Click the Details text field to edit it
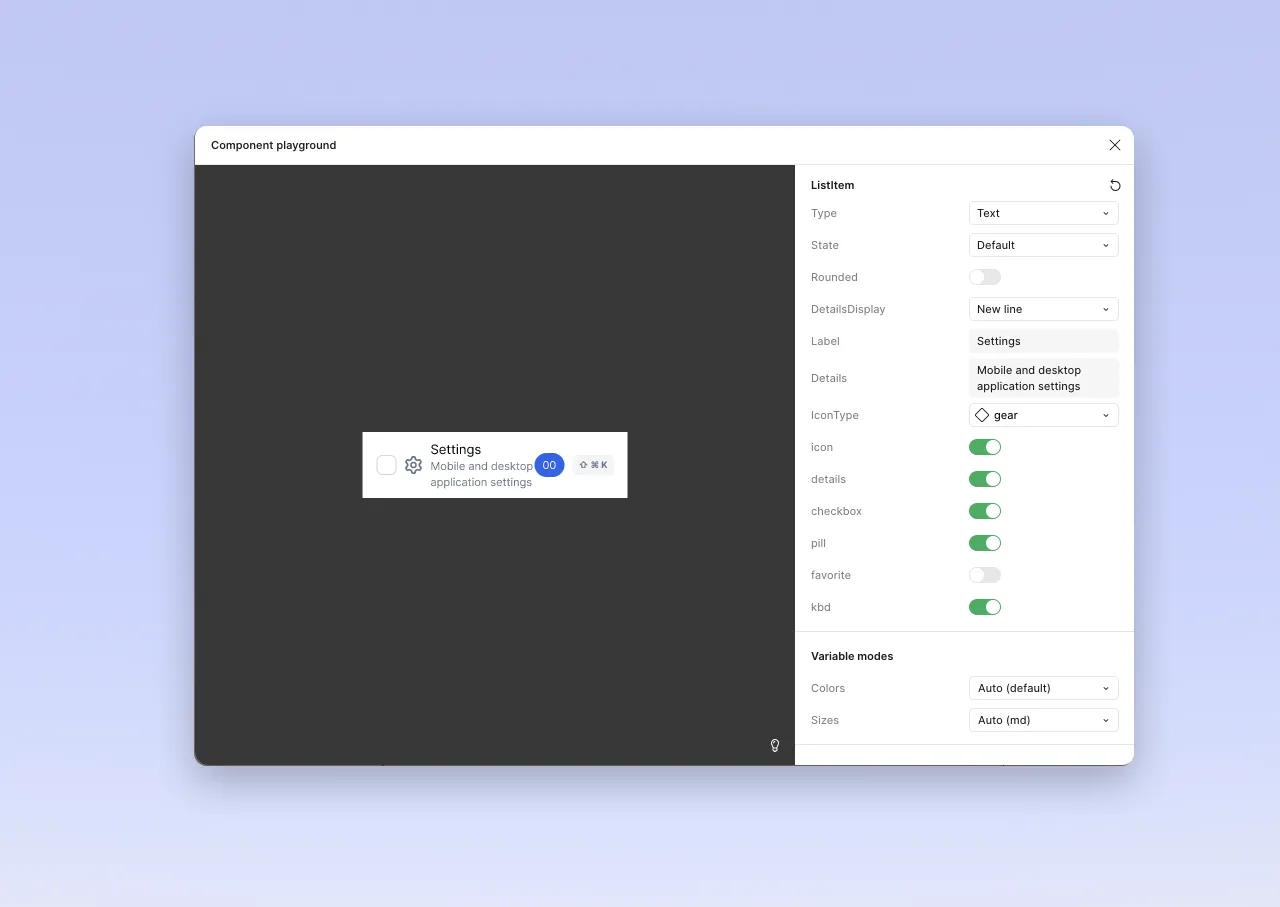This screenshot has height=907, width=1280. click(x=1043, y=378)
